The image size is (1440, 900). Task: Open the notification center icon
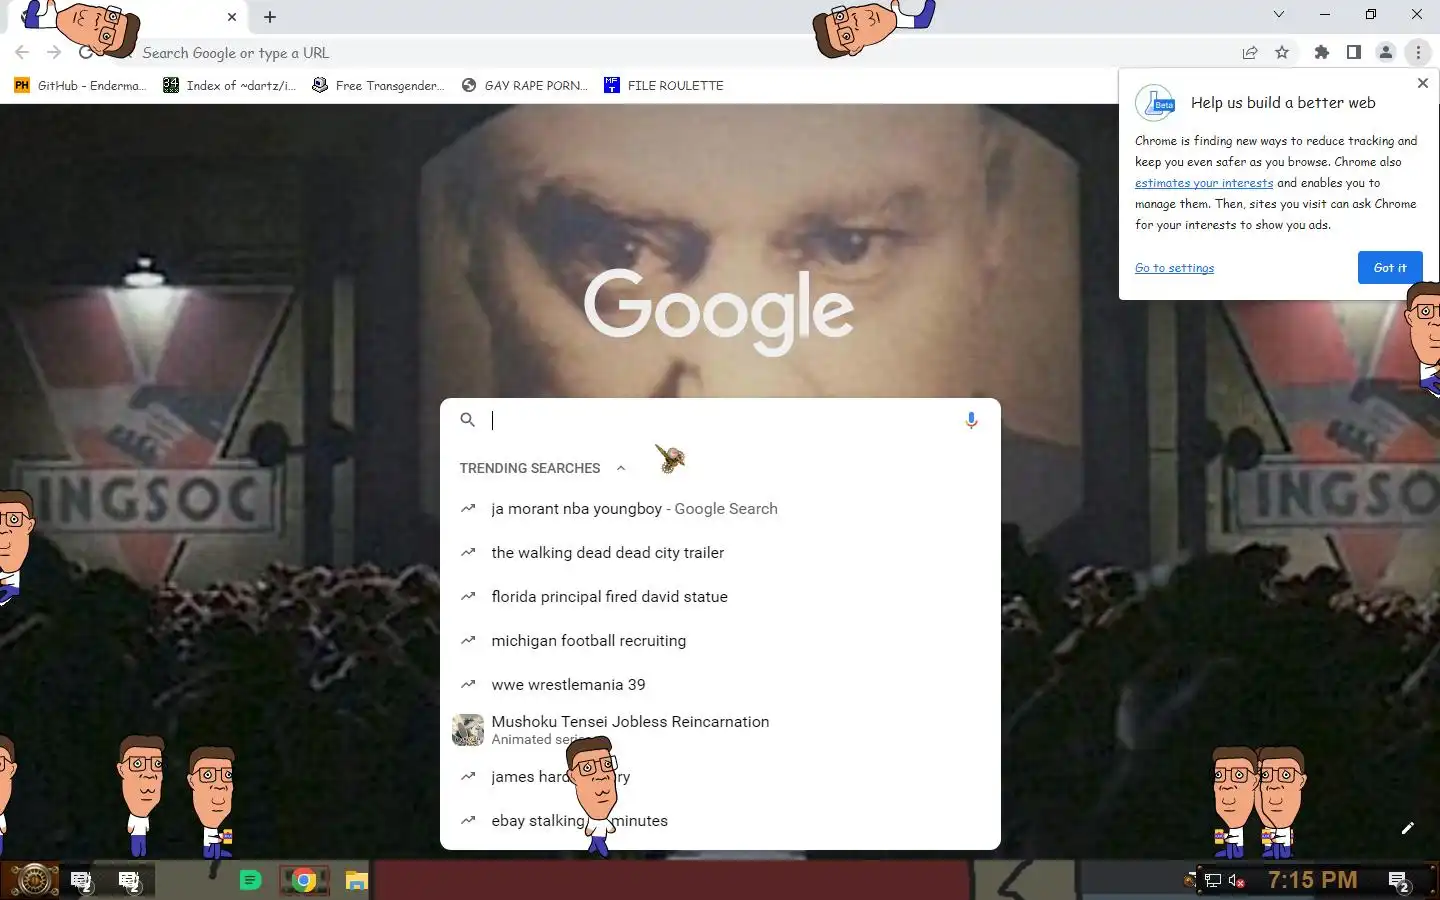[x=1399, y=881]
